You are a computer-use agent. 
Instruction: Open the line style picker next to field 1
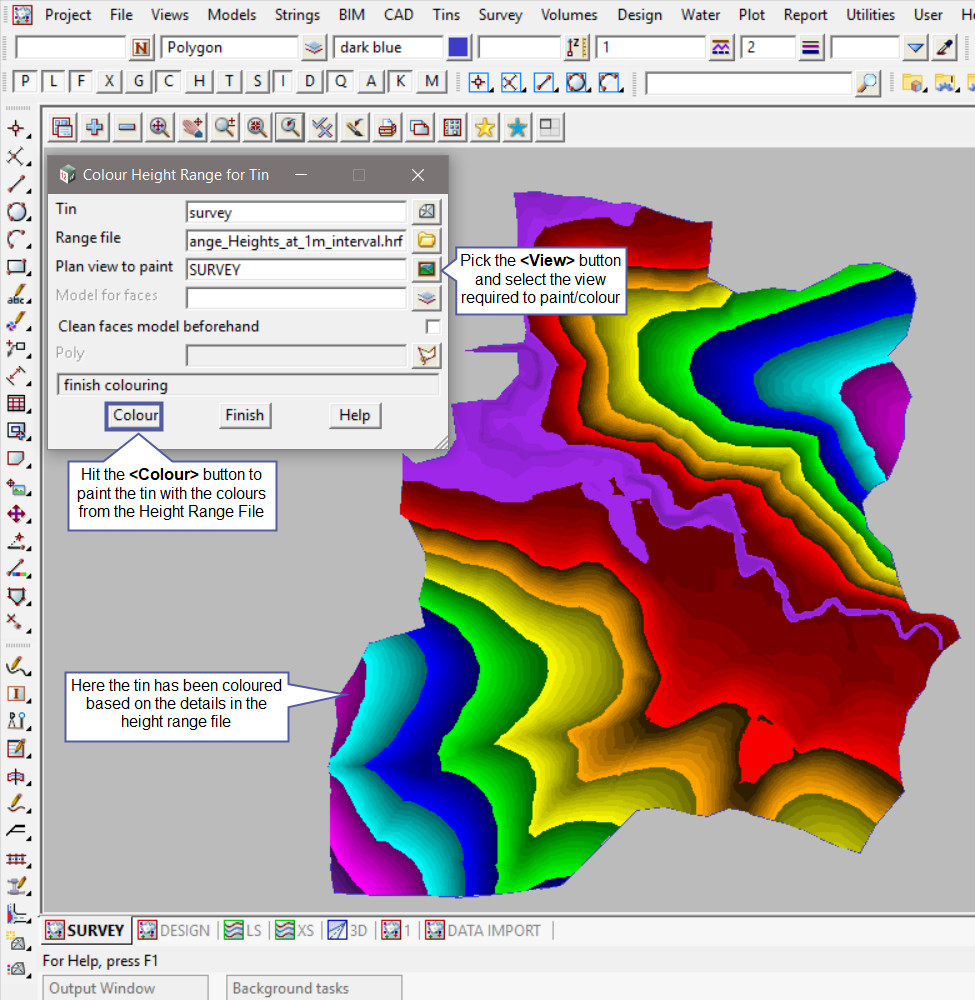pyautogui.click(x=721, y=48)
